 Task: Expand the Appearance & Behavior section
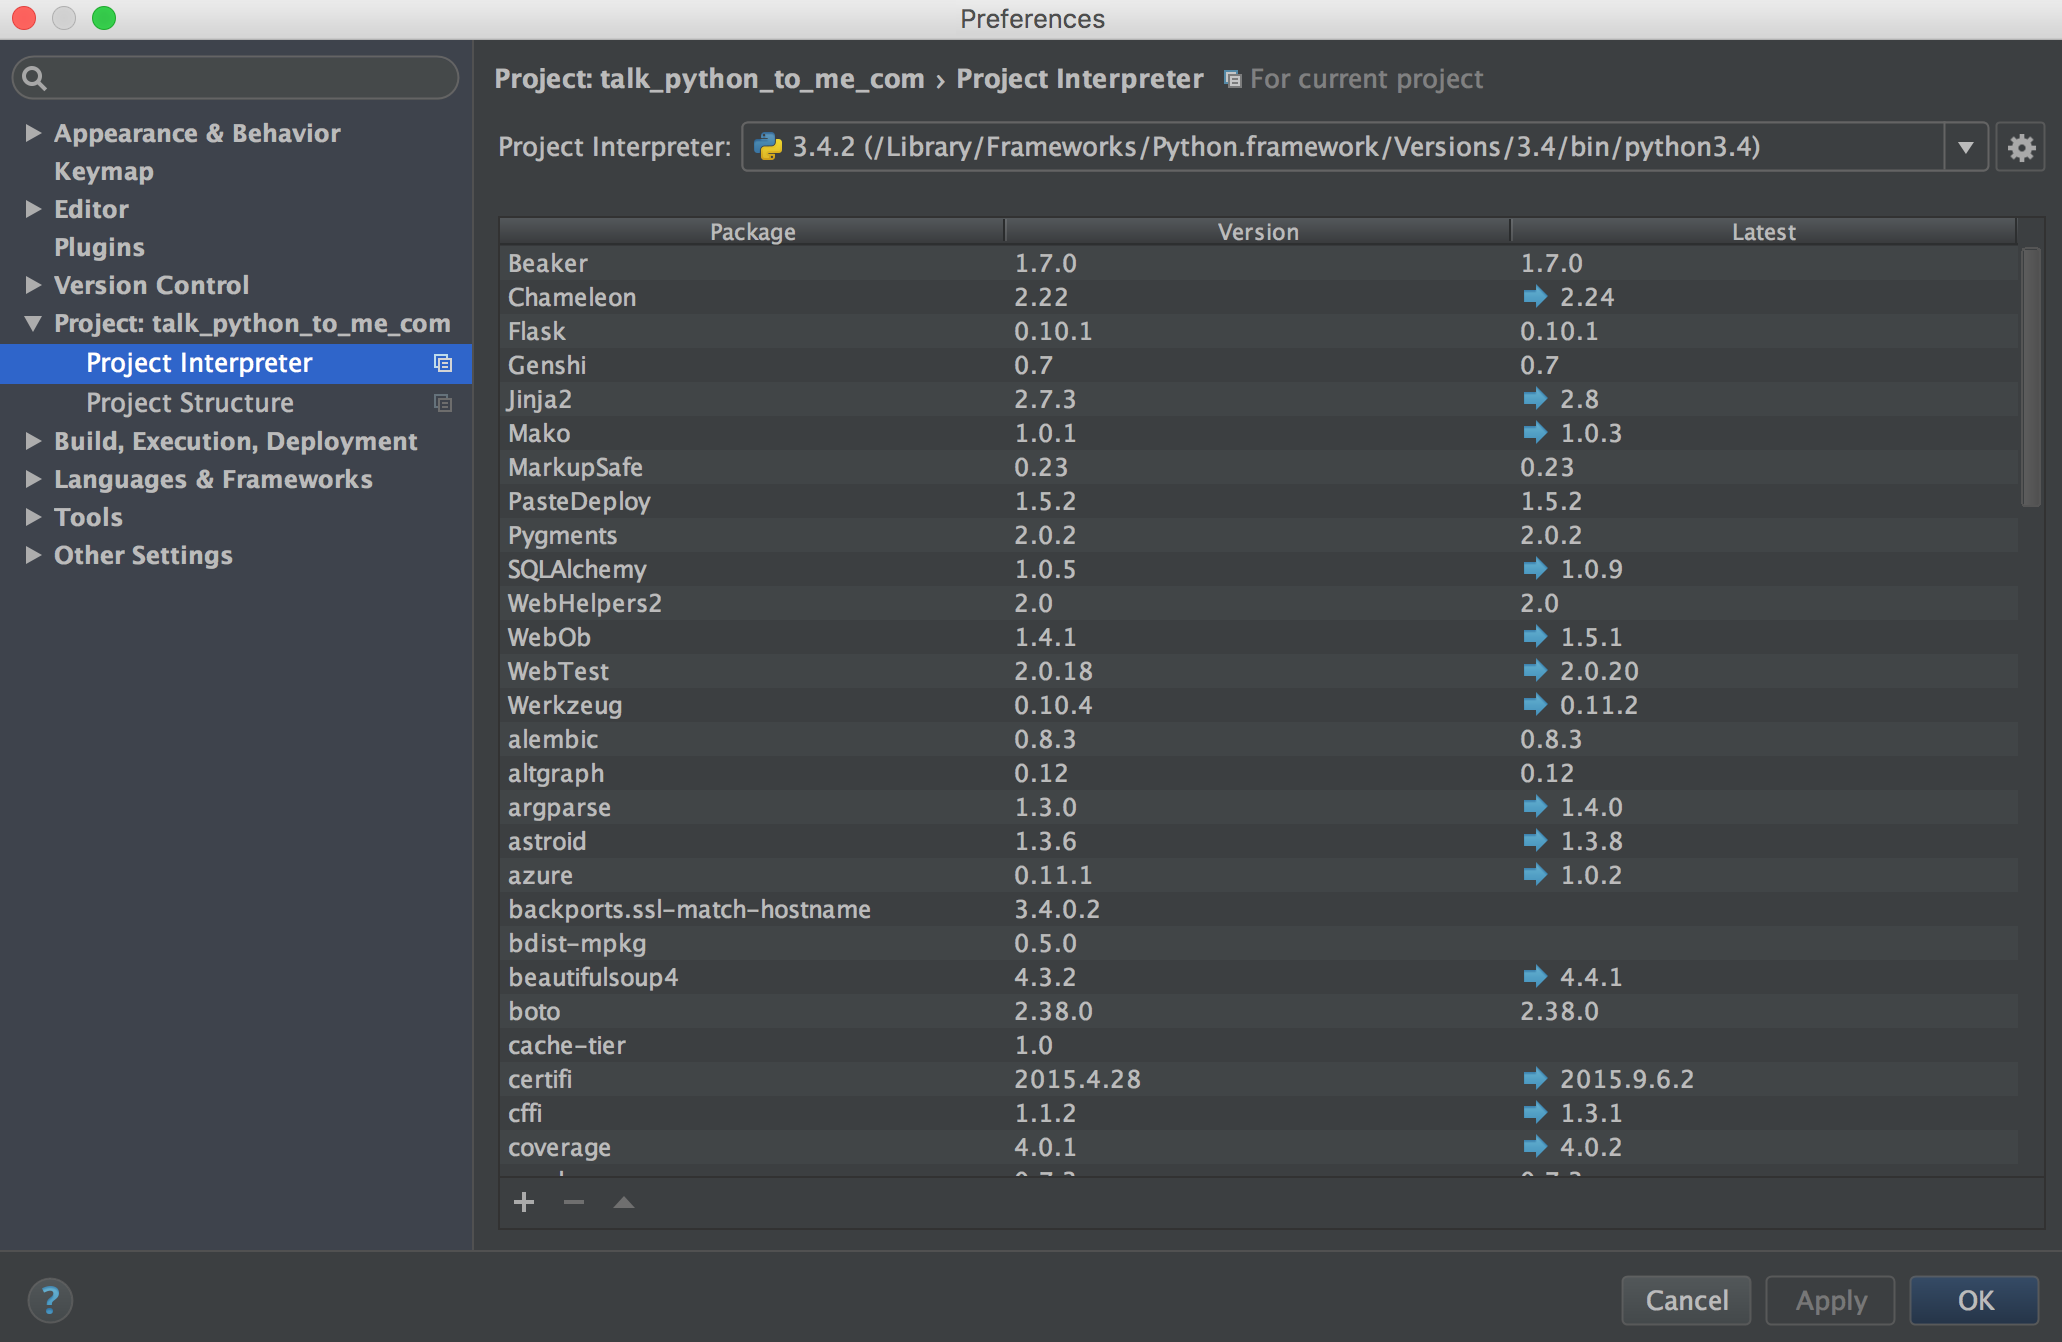[33, 133]
